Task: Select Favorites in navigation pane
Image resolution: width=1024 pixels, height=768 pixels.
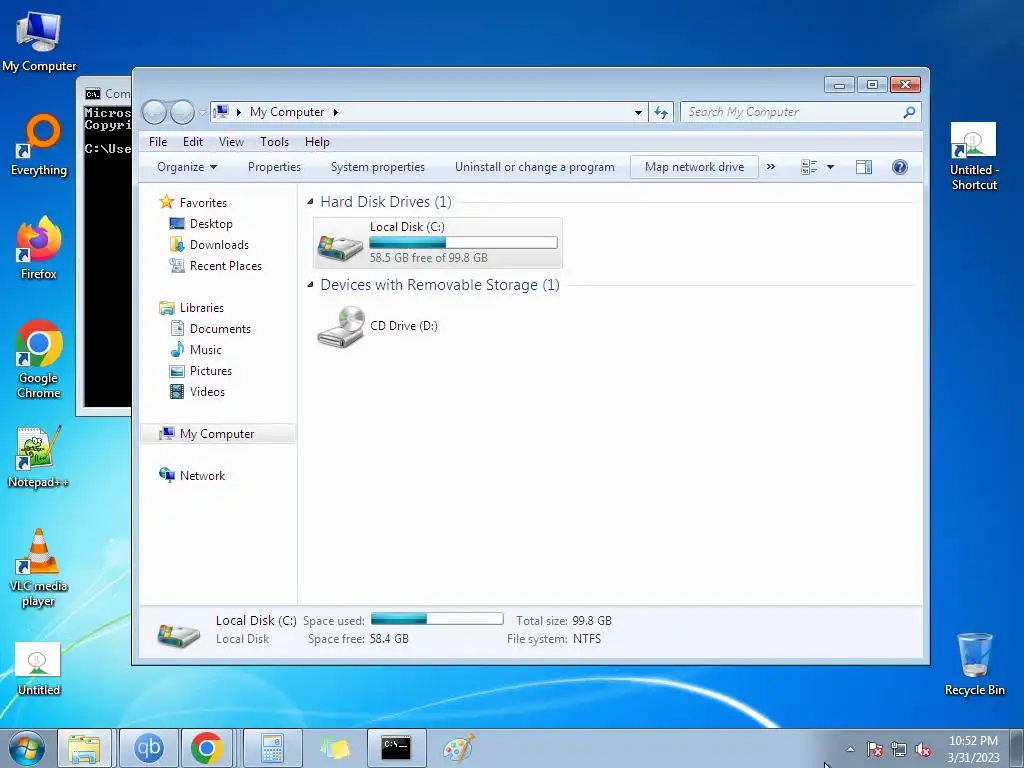Action: click(x=203, y=202)
